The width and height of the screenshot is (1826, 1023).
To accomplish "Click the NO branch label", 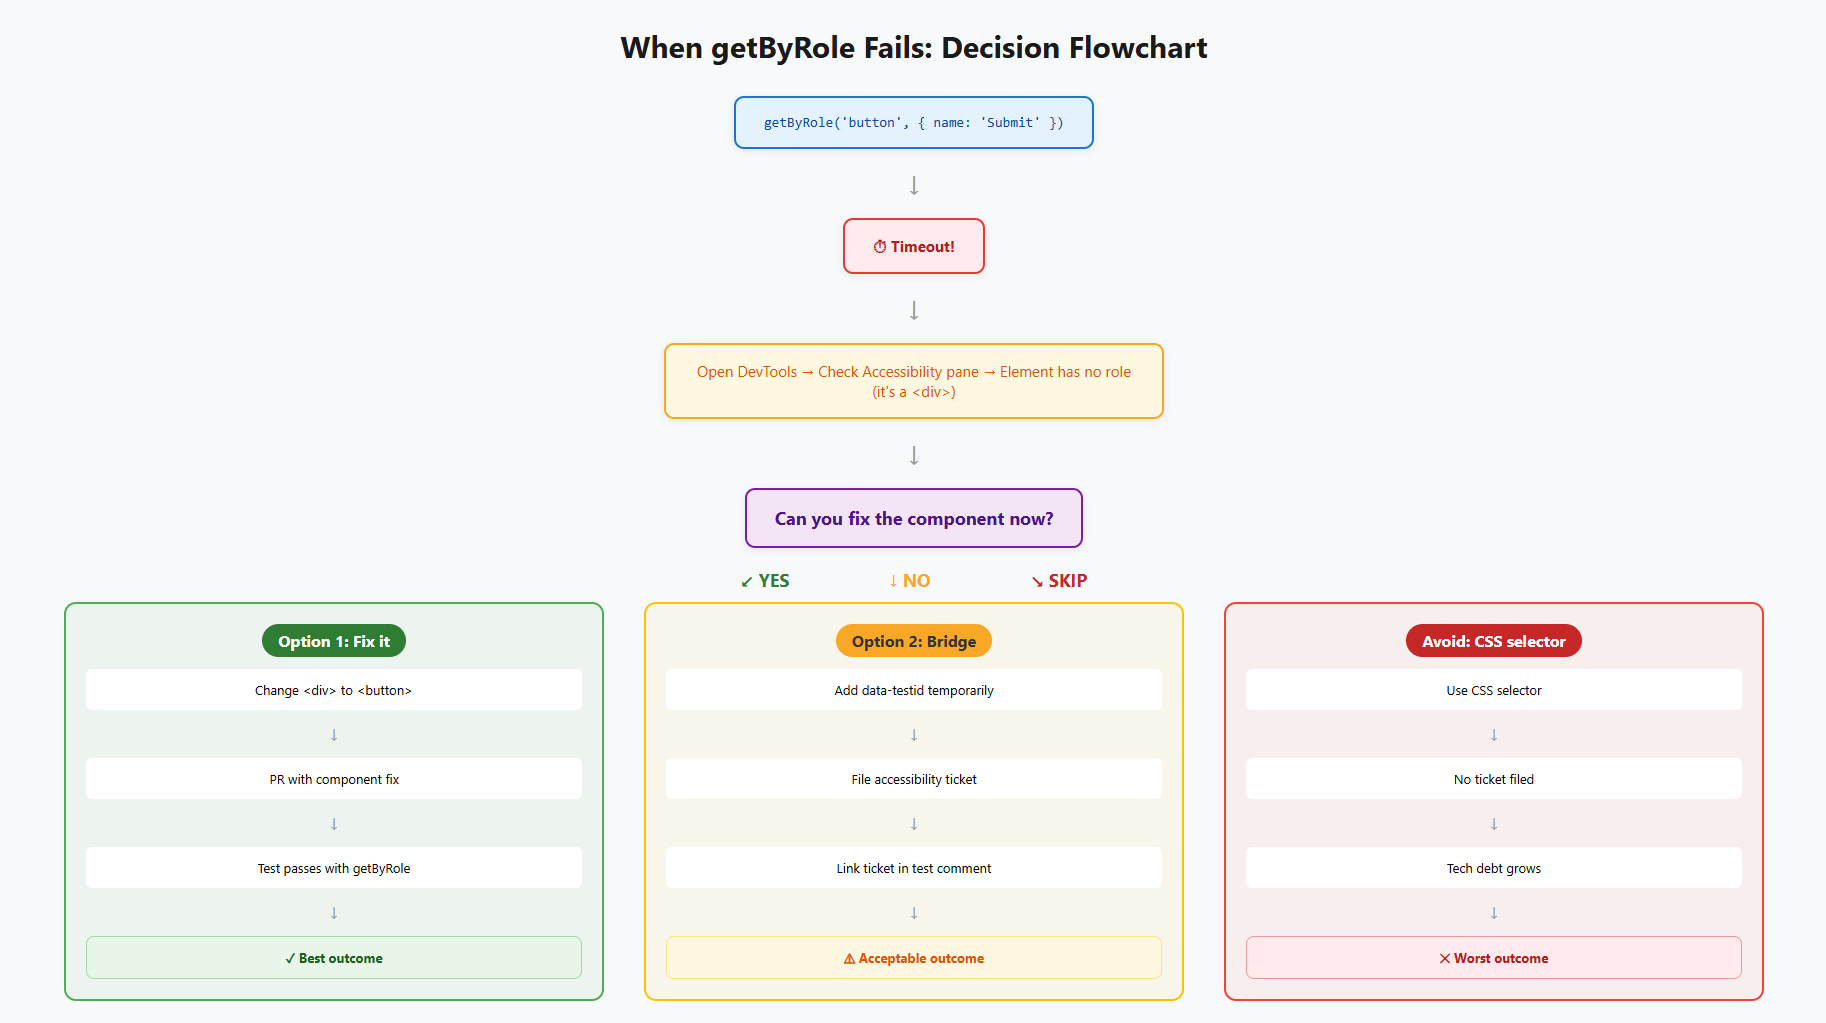I will pyautogui.click(x=909, y=581).
